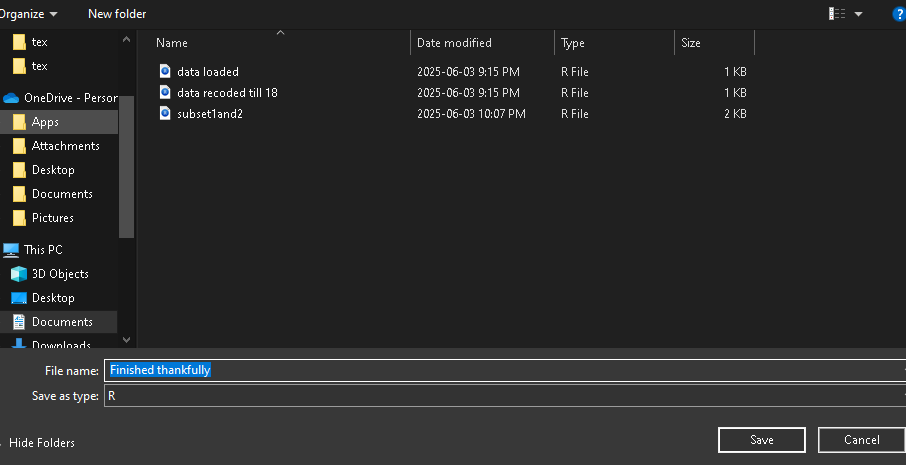
Task: Click the R file icon for data loaded
Action: point(165,71)
